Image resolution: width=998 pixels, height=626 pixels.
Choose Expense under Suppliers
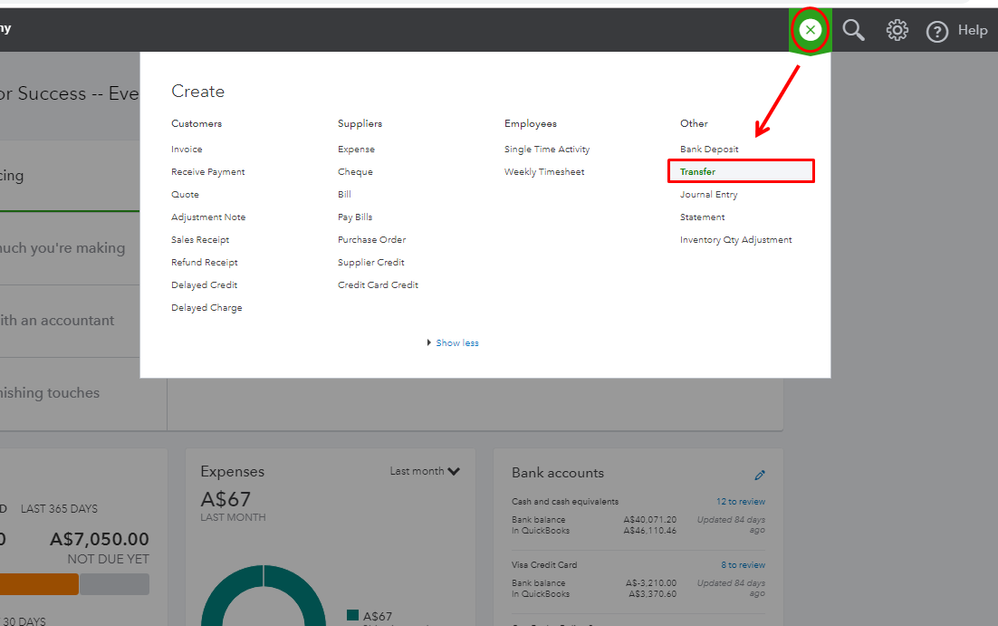pos(356,149)
